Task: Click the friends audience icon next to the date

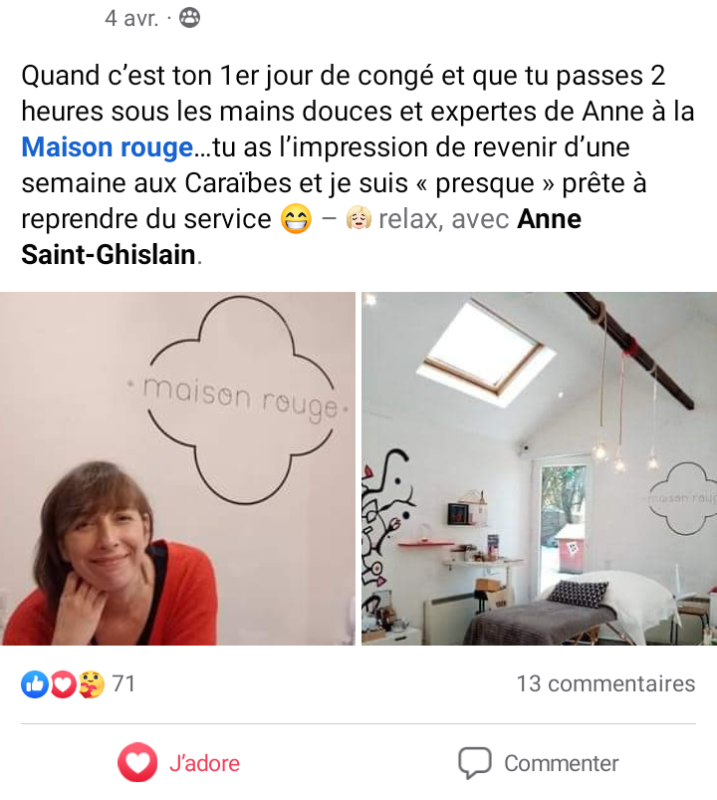Action: tap(189, 18)
